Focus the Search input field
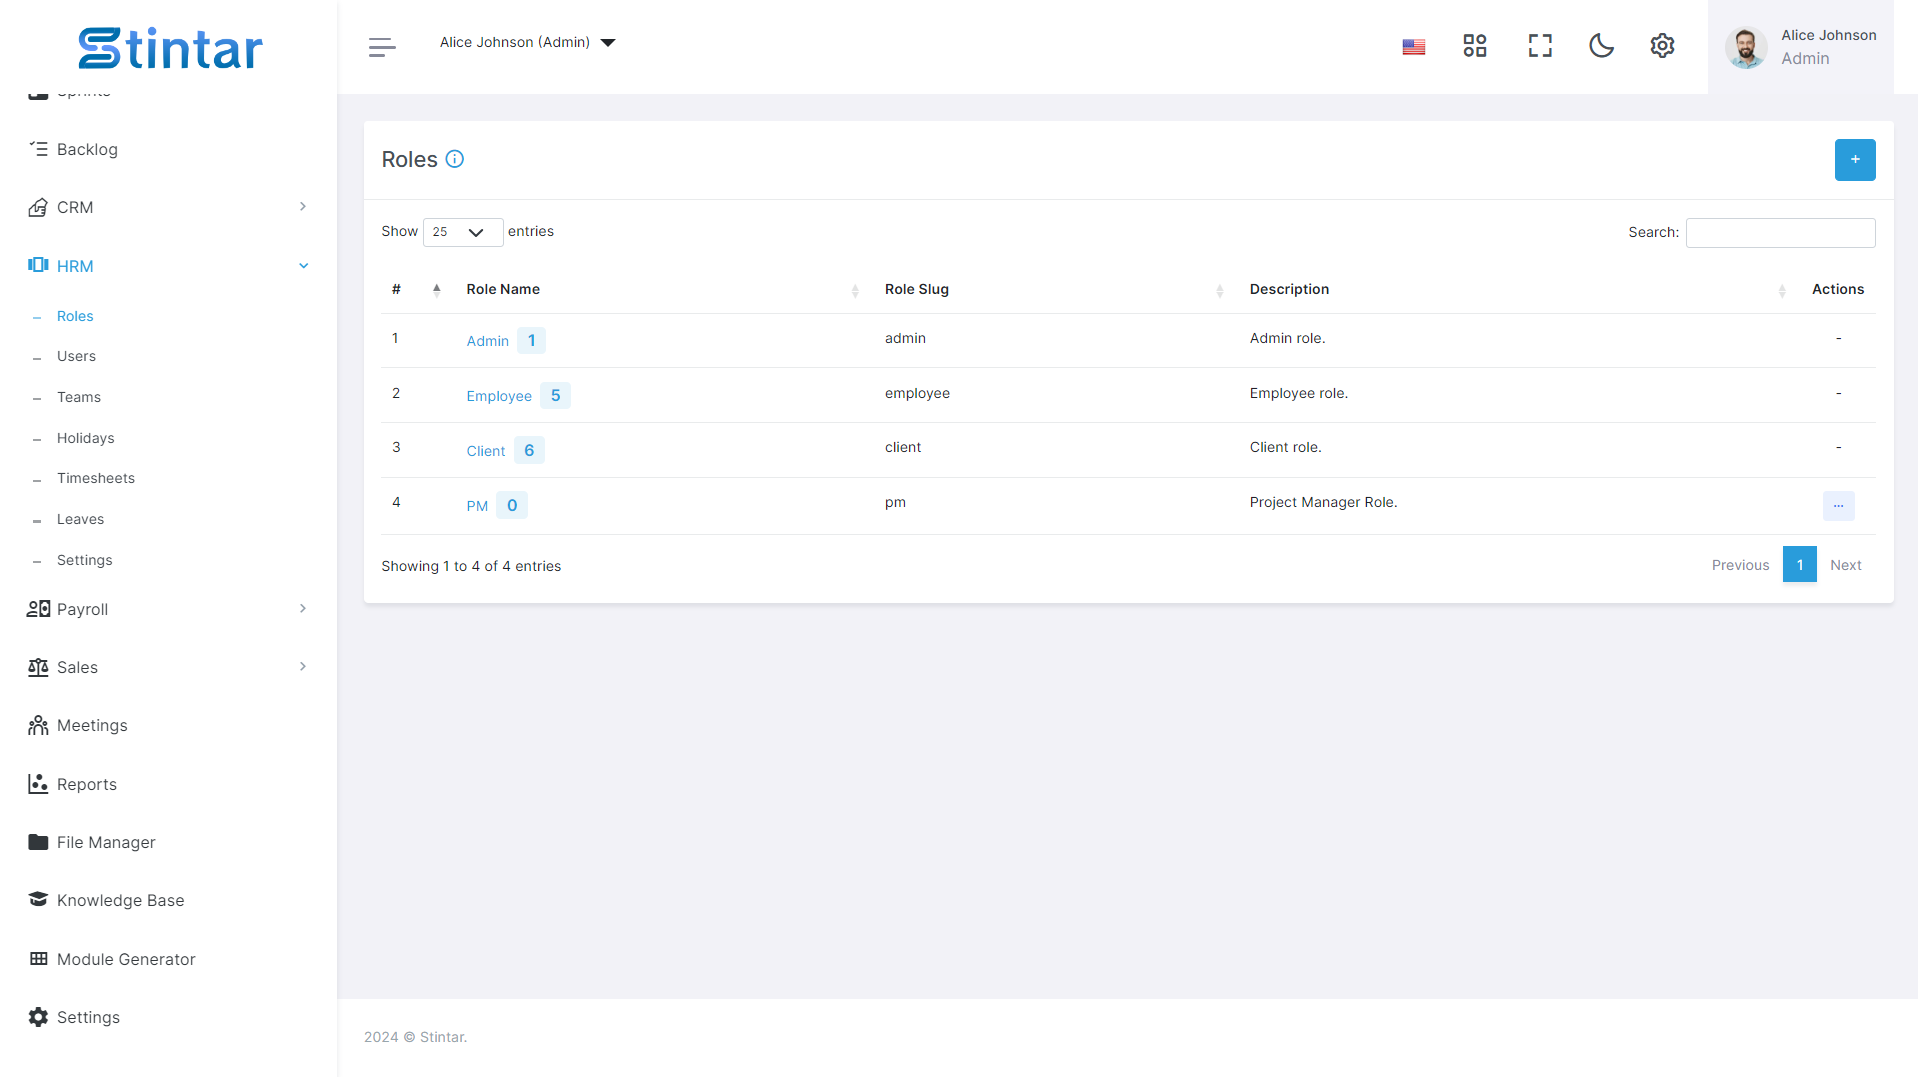This screenshot has height=1077, width=1918. tap(1780, 233)
